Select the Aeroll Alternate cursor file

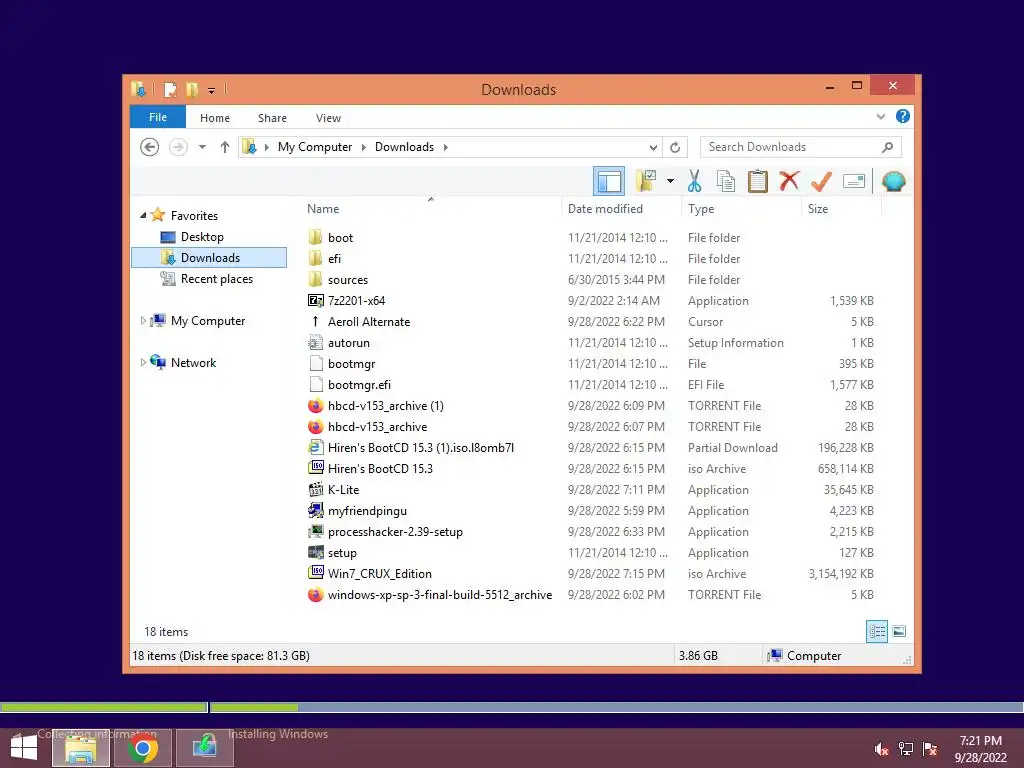point(368,321)
